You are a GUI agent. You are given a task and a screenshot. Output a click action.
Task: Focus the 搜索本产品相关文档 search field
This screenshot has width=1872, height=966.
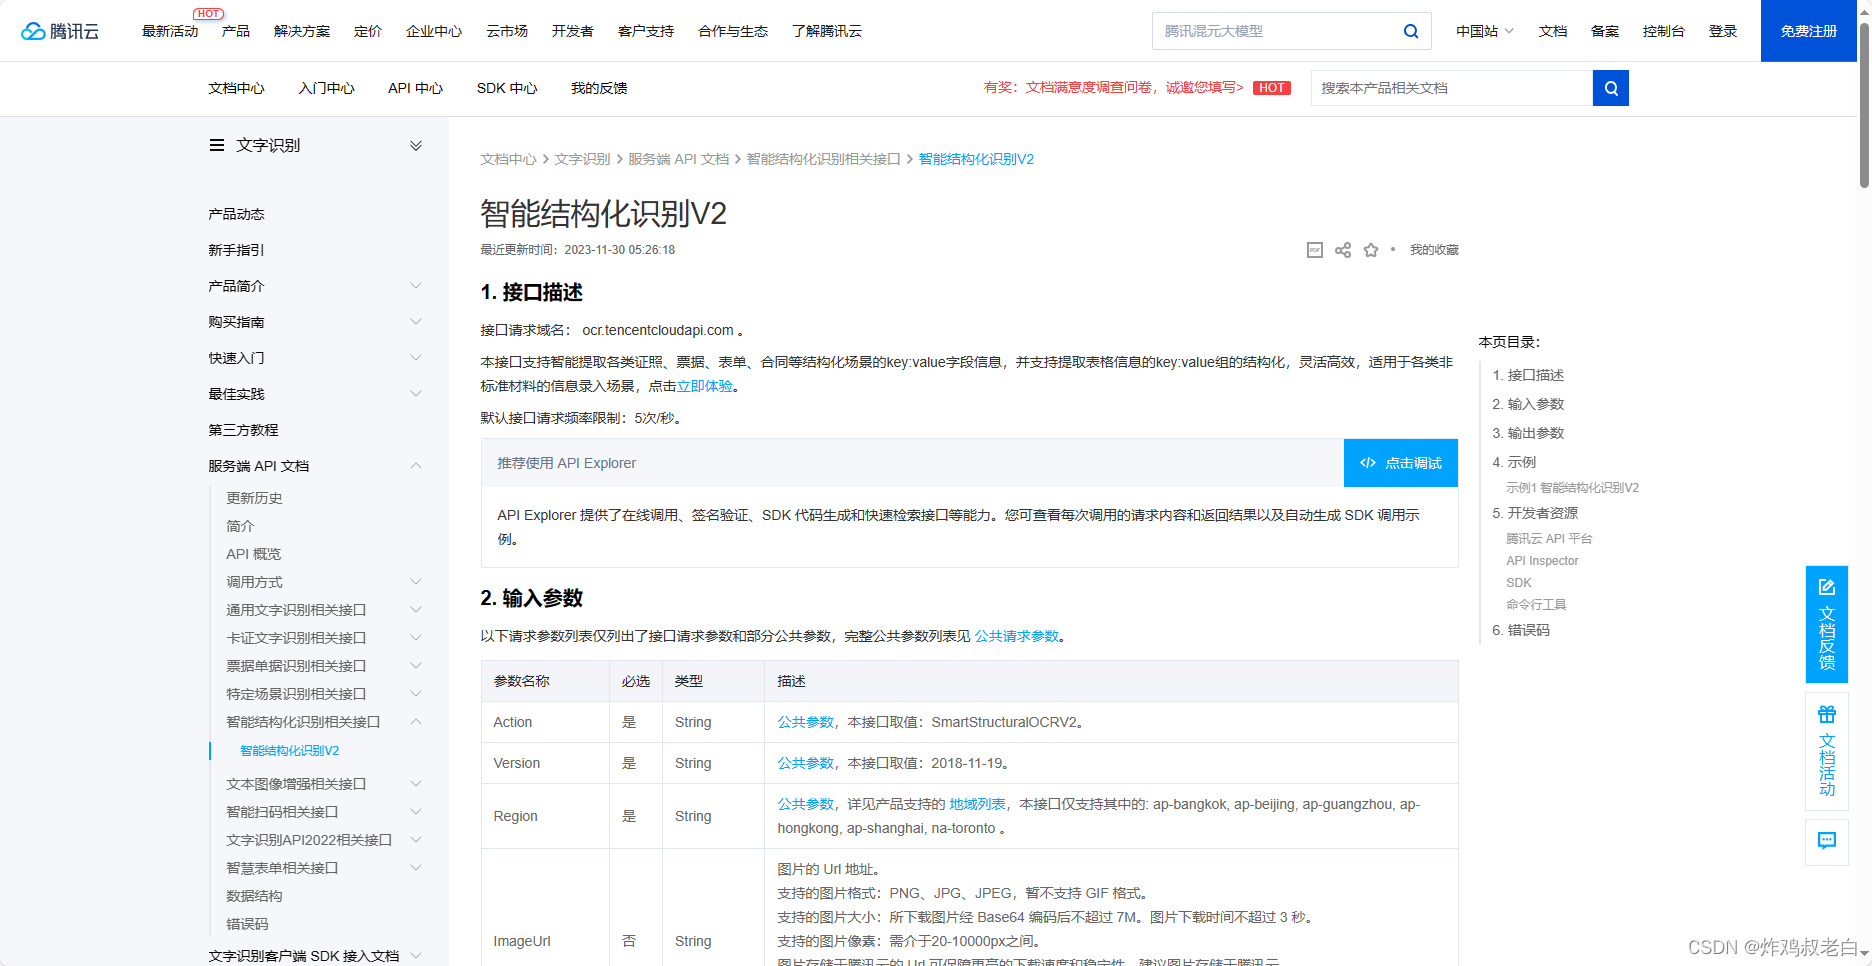point(1452,88)
